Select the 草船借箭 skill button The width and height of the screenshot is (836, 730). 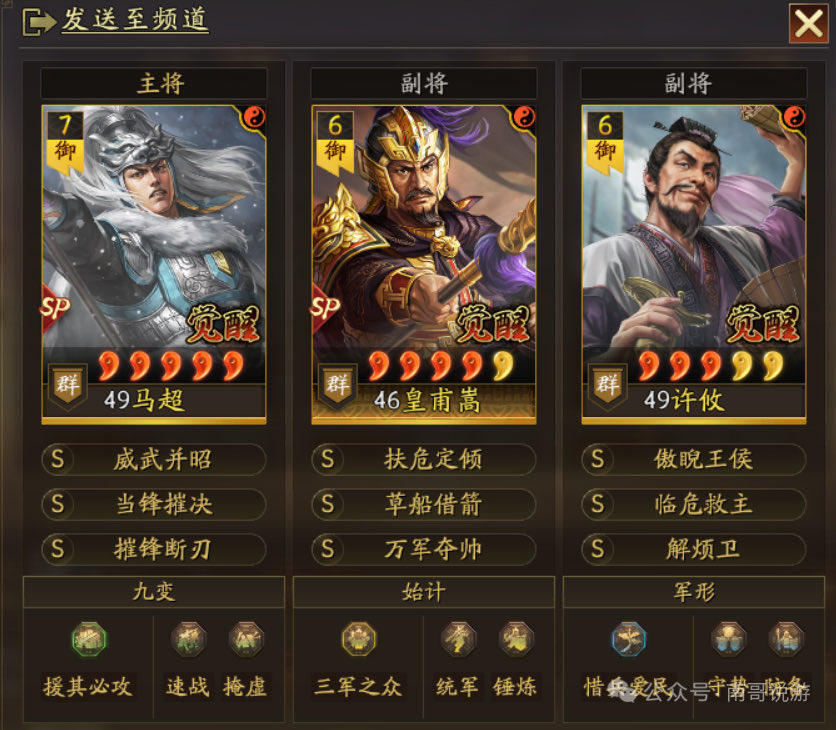(x=423, y=504)
